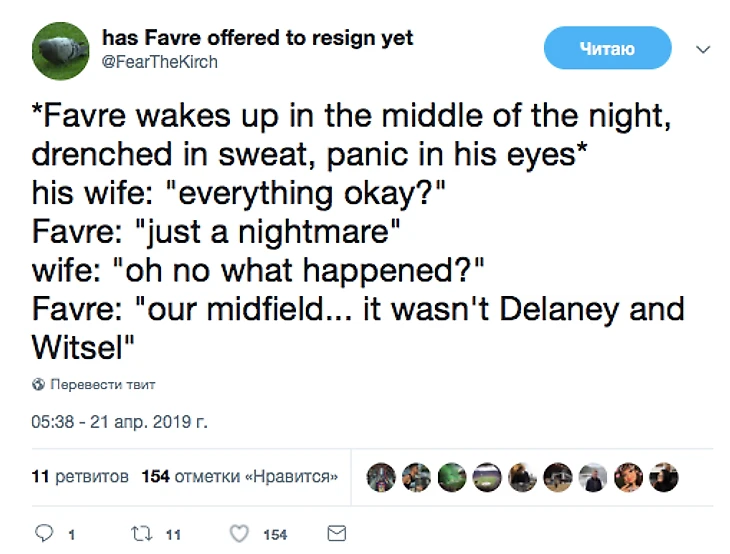Click the @FearTheKirch handle
The height and width of the screenshot is (554, 730).
click(160, 62)
